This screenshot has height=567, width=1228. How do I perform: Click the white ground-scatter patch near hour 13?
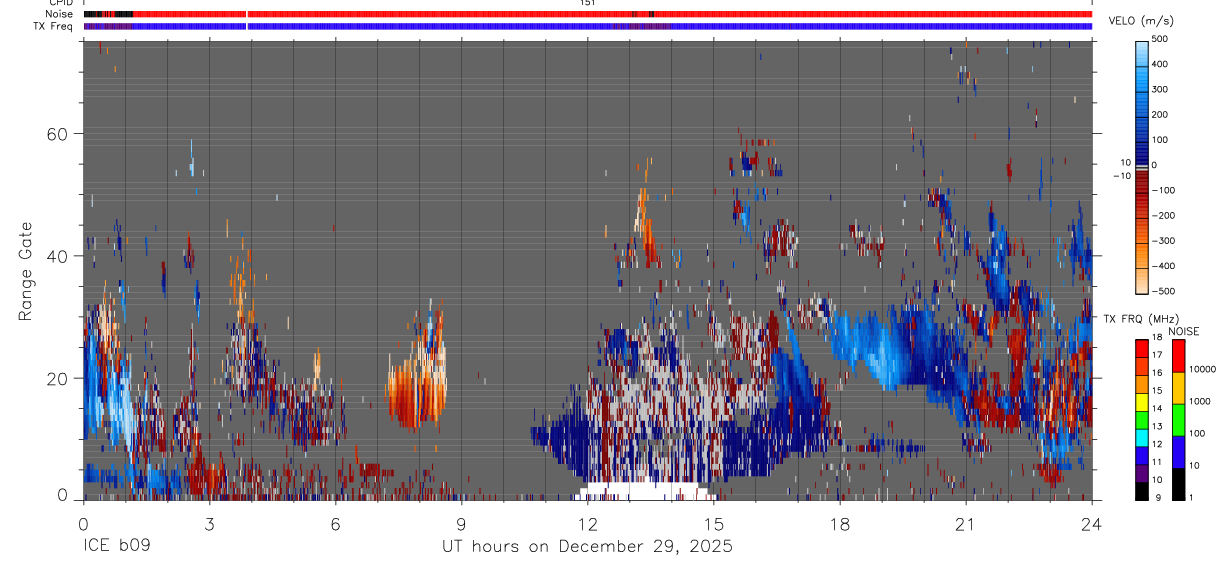click(x=647, y=491)
